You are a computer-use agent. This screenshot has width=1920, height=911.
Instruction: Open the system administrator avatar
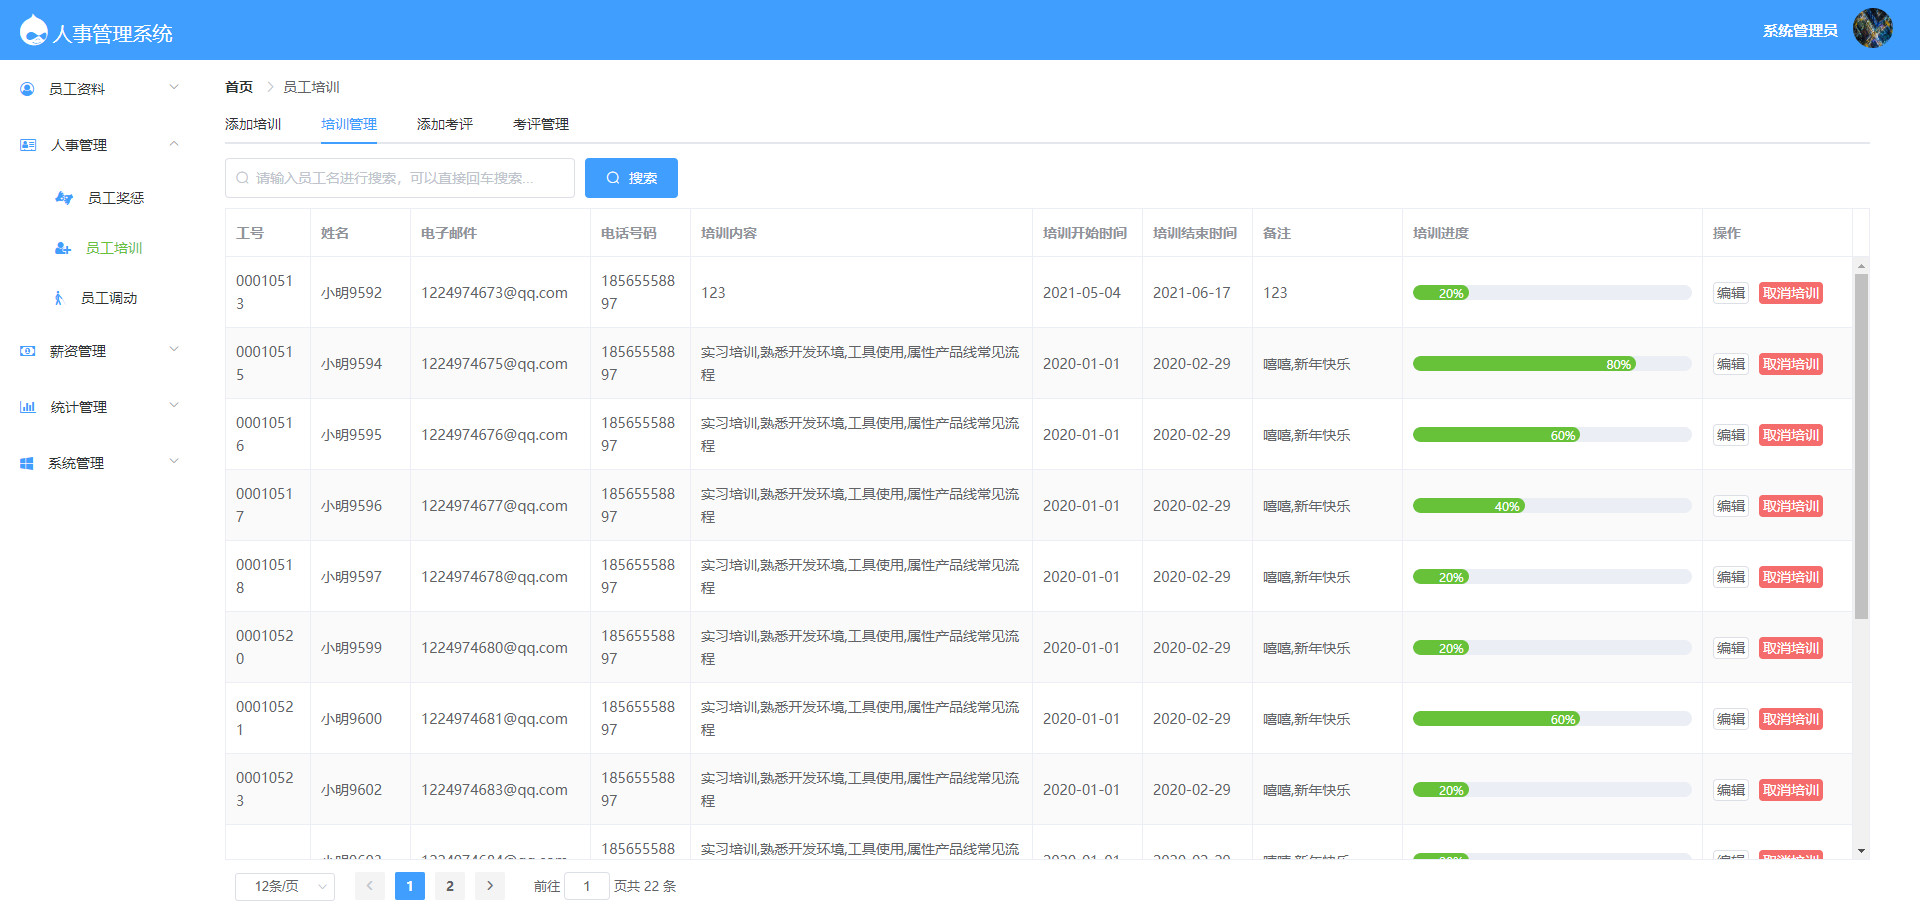1872,29
